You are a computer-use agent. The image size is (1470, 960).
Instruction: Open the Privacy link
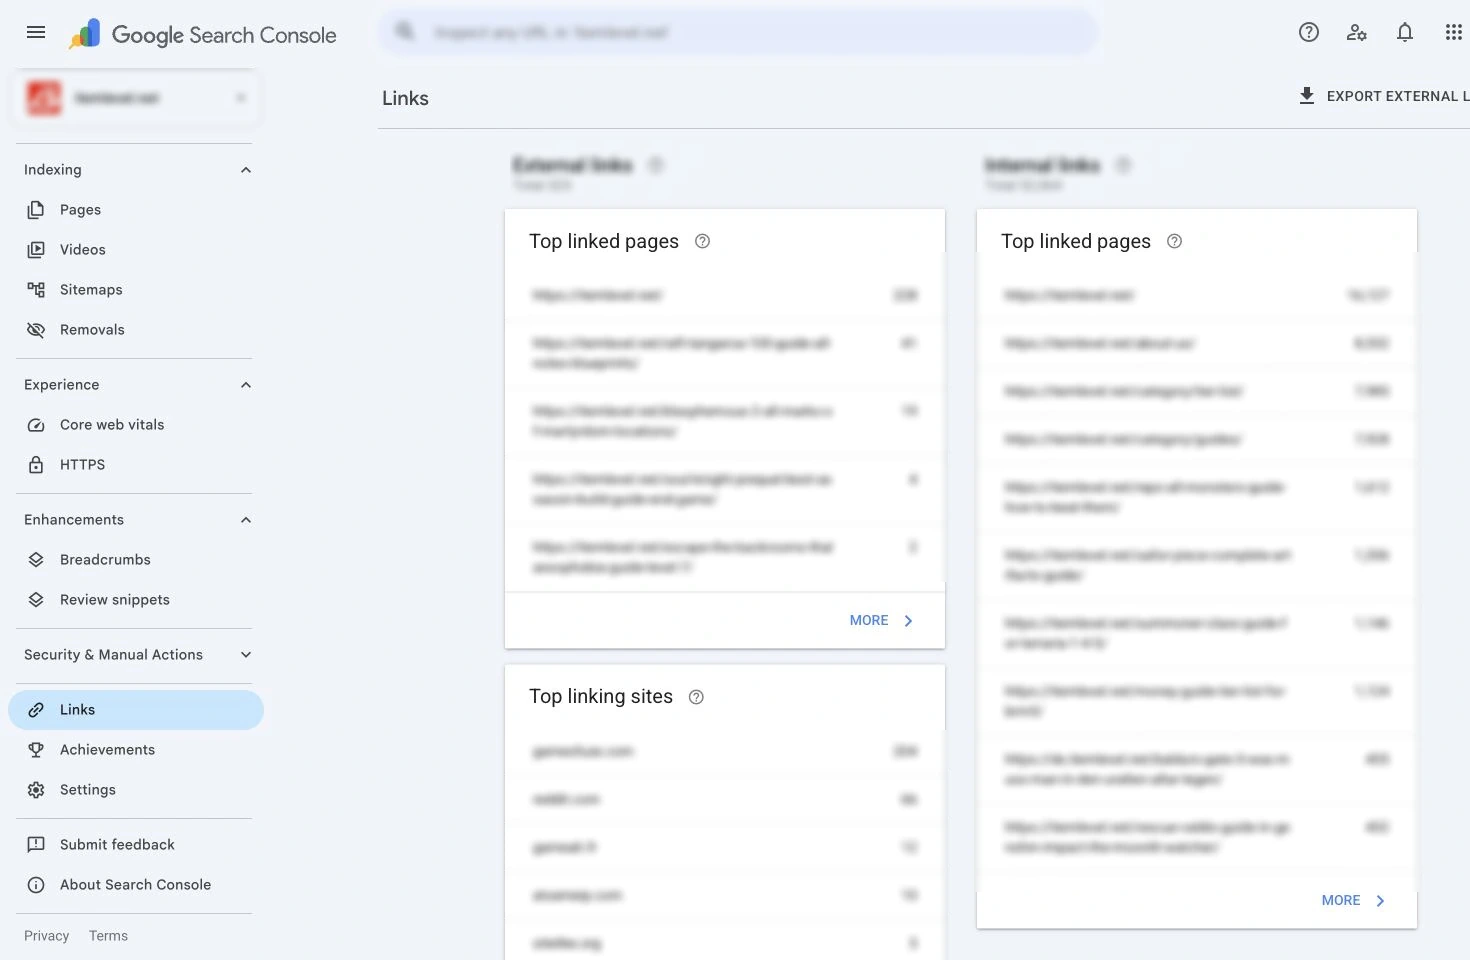click(x=47, y=936)
